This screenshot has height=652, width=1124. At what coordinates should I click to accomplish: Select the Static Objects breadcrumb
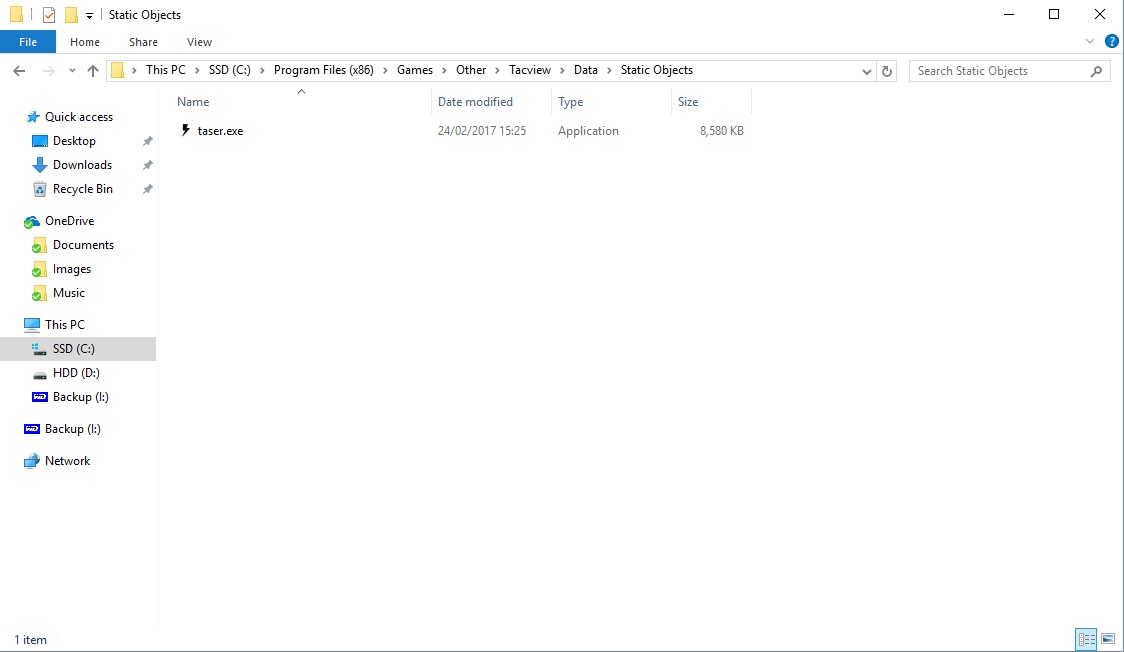click(x=657, y=70)
